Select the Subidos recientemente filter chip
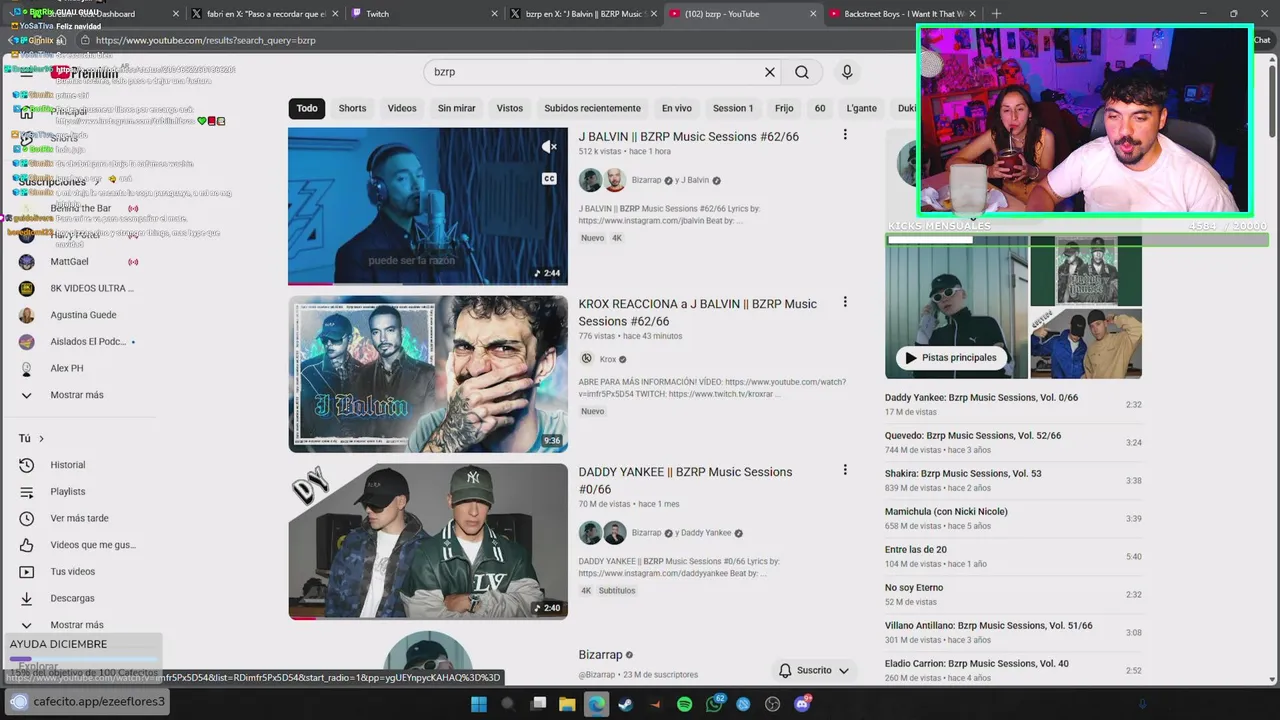The image size is (1280, 720). [x=592, y=108]
